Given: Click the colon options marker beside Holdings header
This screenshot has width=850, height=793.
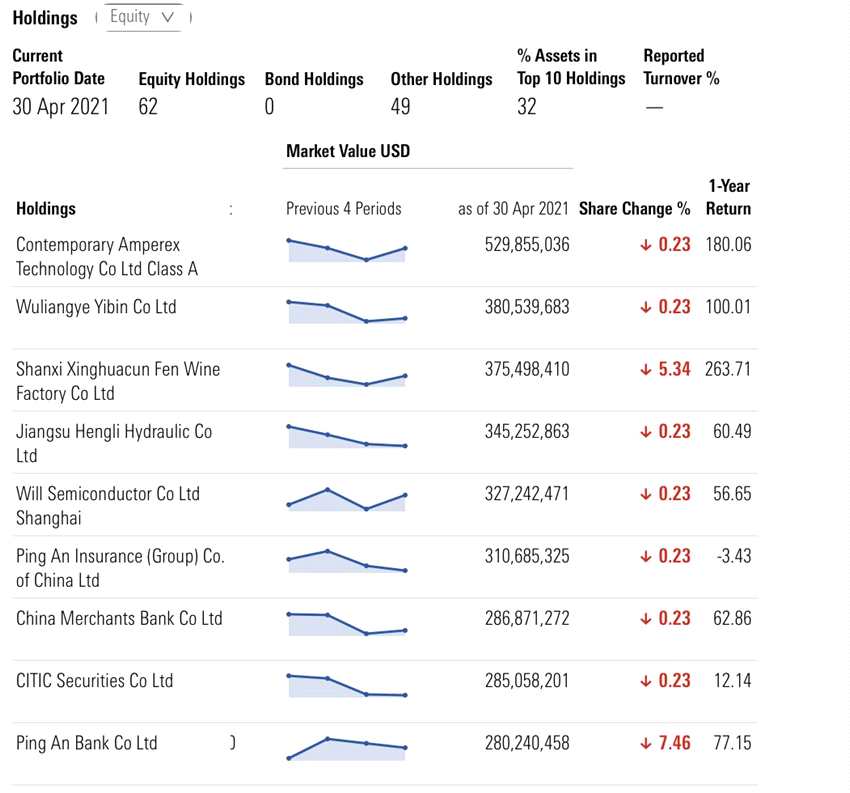Looking at the screenshot, I should [x=230, y=210].
